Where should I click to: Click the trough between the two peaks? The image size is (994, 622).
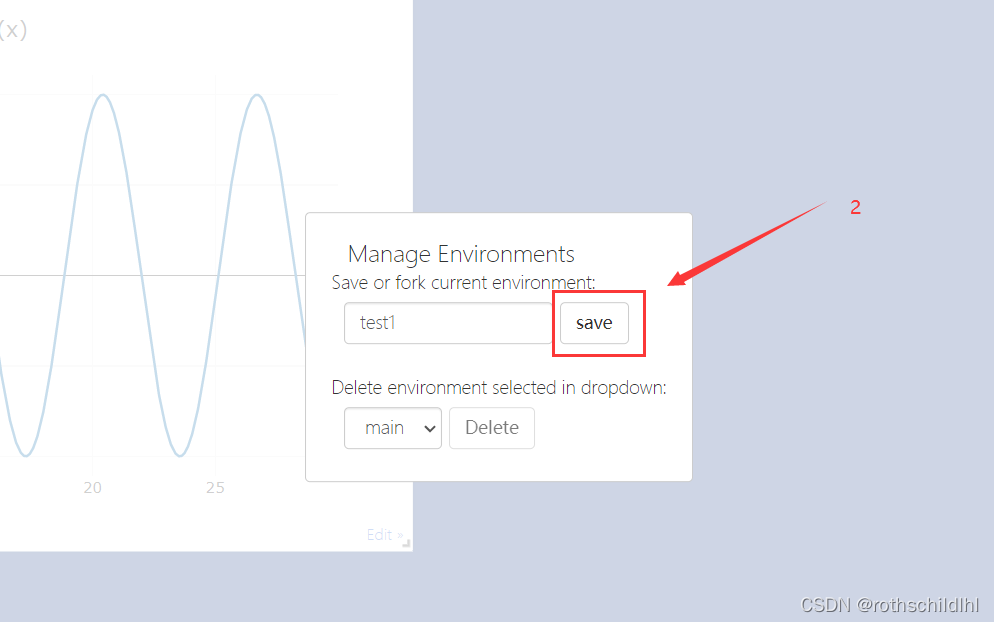(x=180, y=455)
